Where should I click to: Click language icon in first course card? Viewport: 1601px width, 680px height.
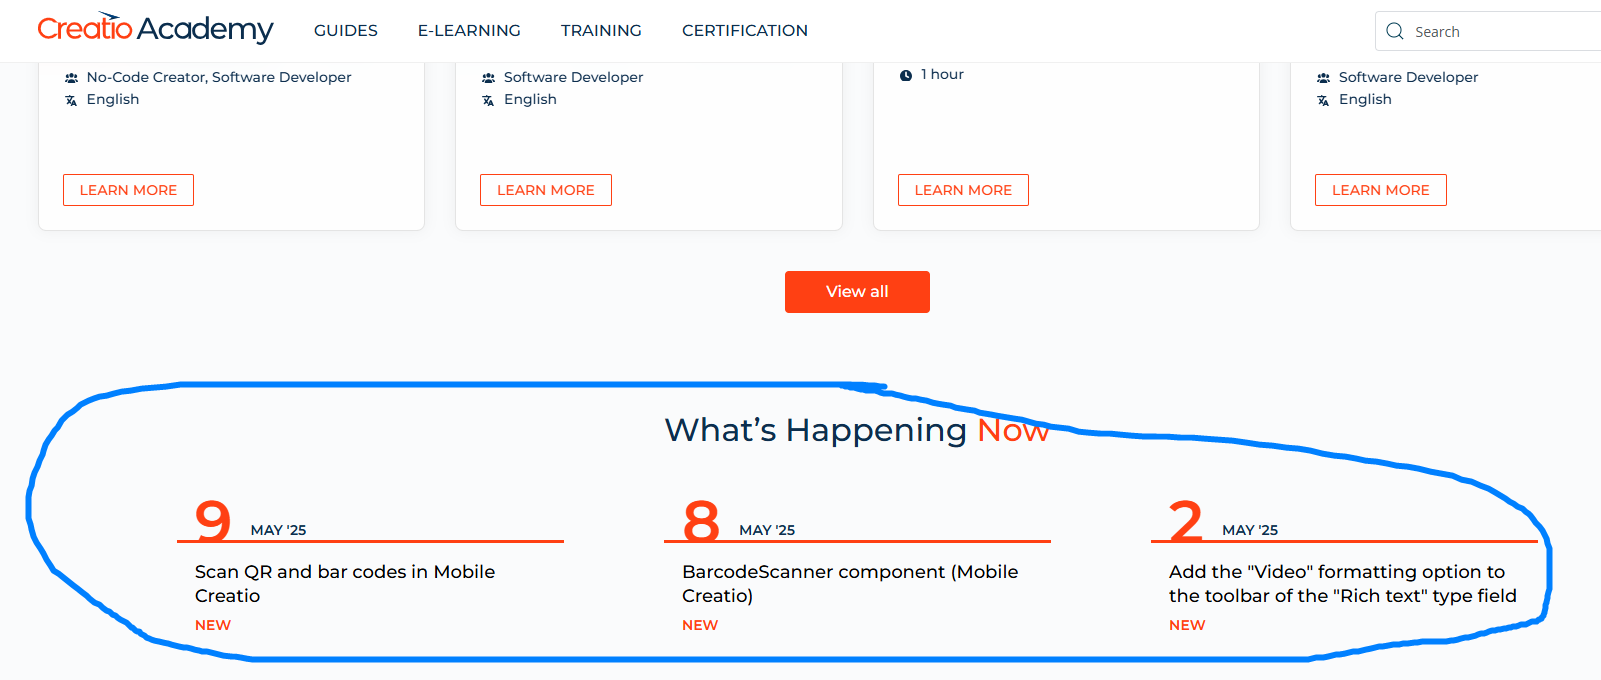pyautogui.click(x=71, y=100)
